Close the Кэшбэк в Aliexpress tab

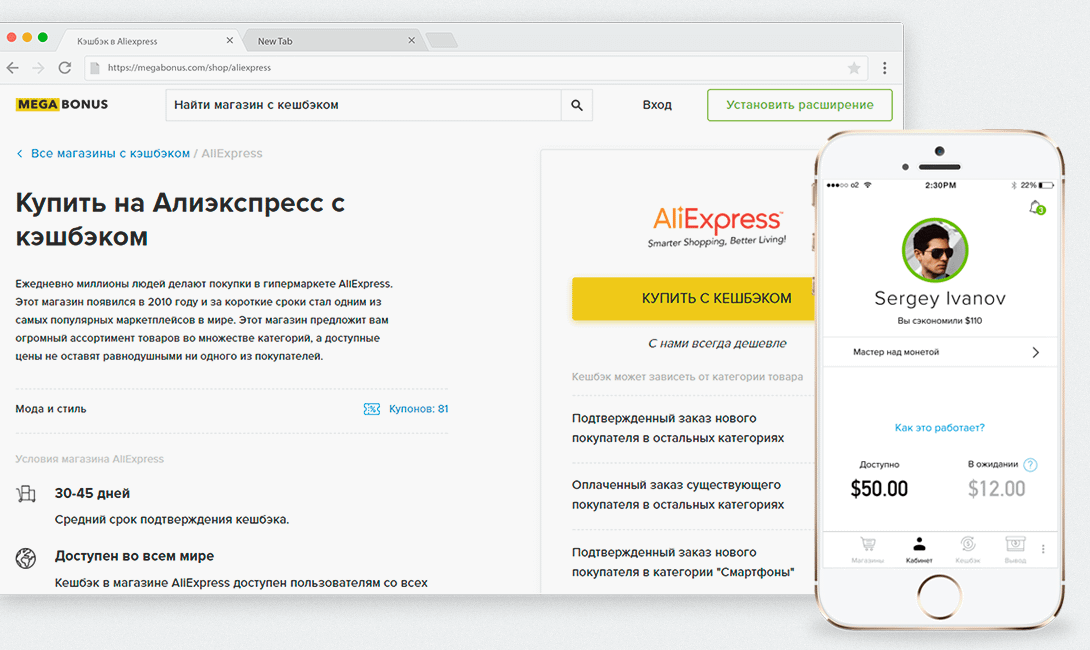[x=229, y=40]
